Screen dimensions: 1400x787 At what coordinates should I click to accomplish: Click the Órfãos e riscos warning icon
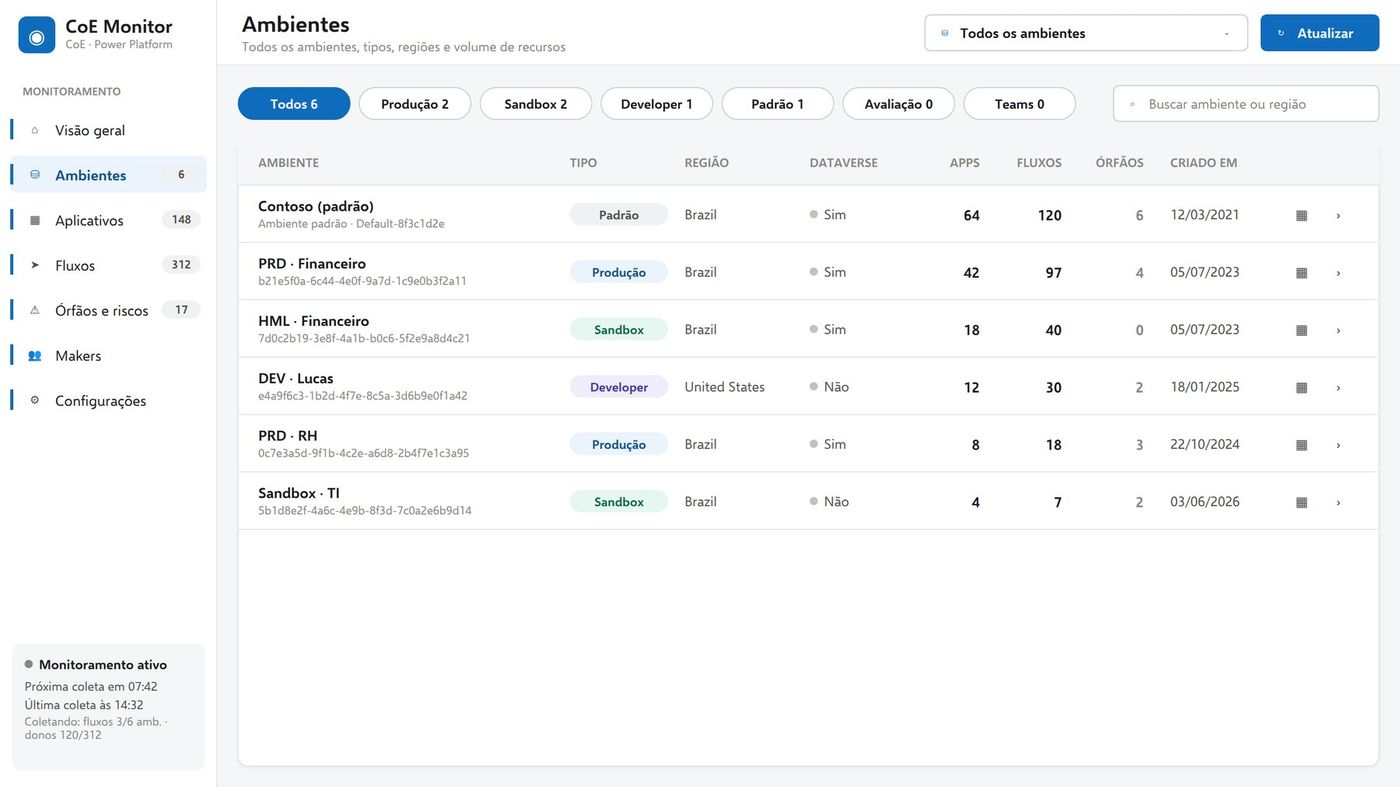[35, 310]
